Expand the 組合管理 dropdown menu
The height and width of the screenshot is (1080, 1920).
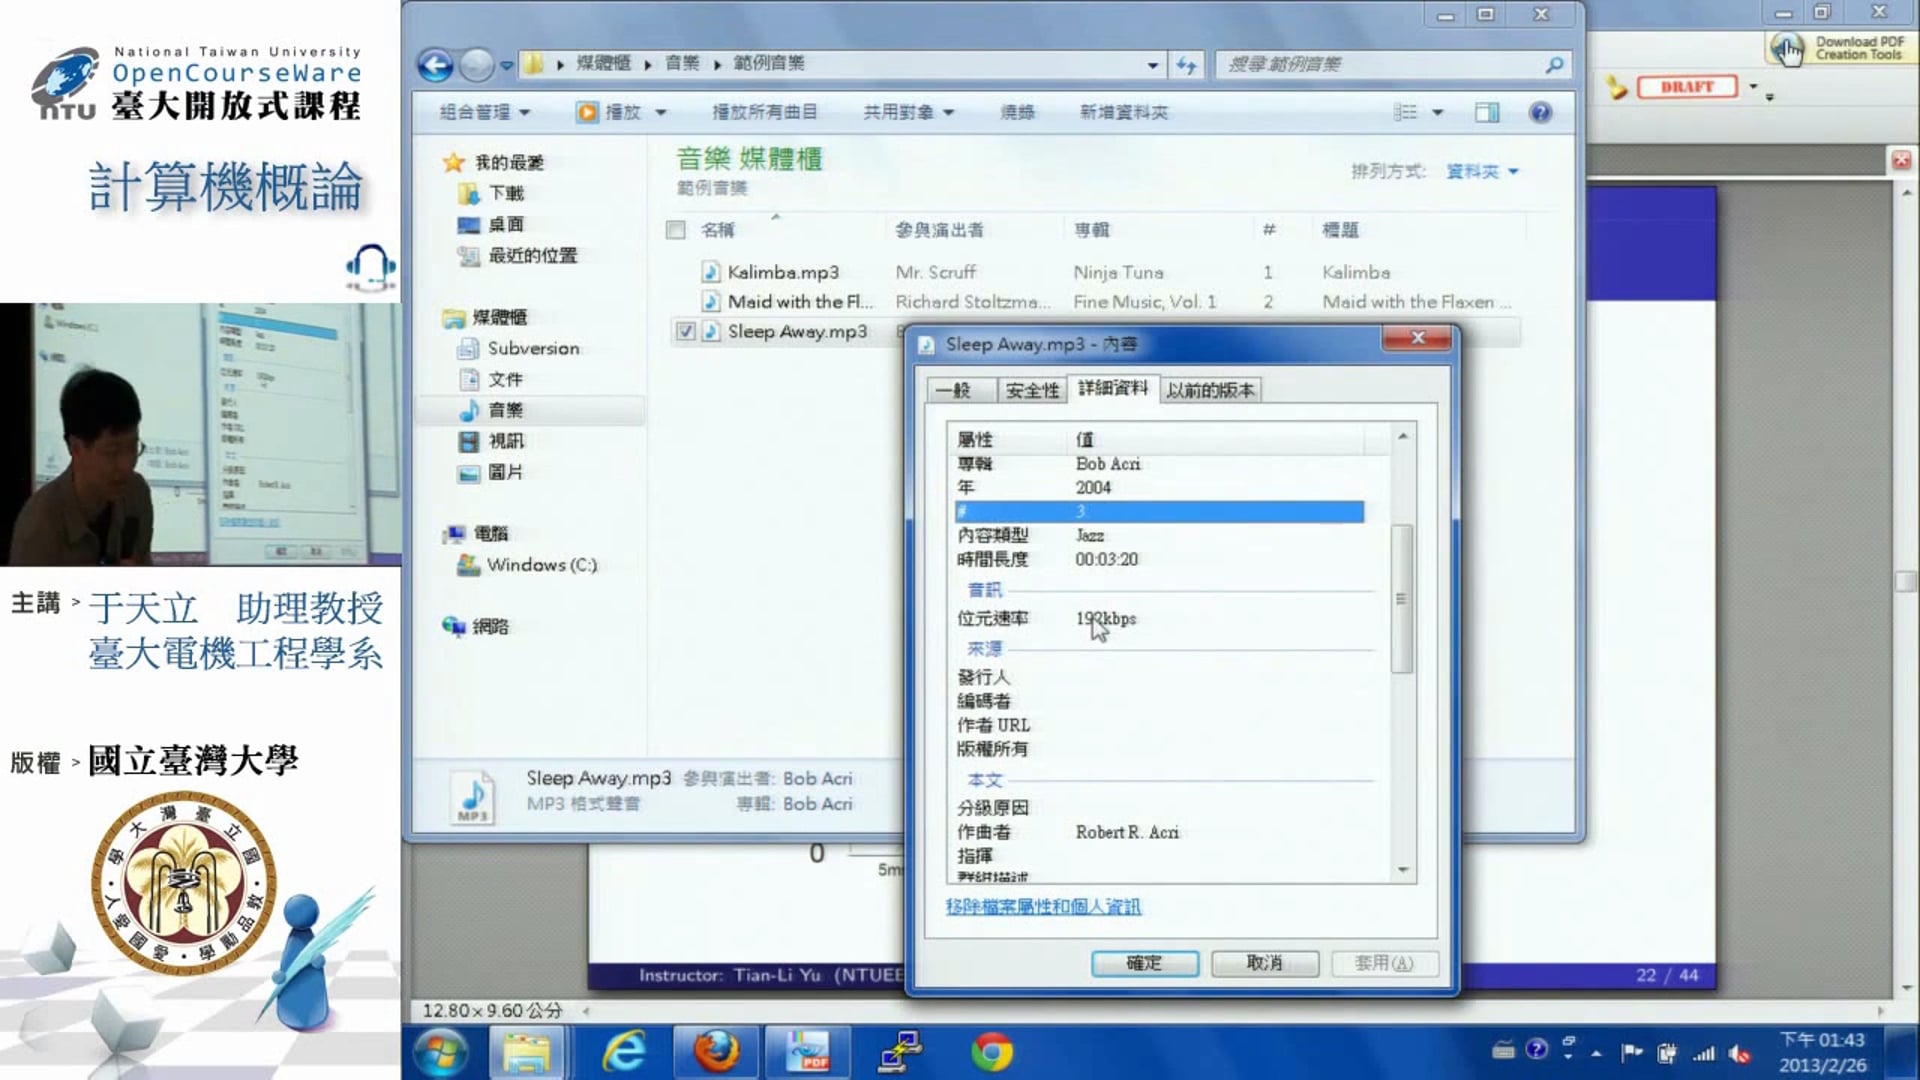[x=485, y=112]
